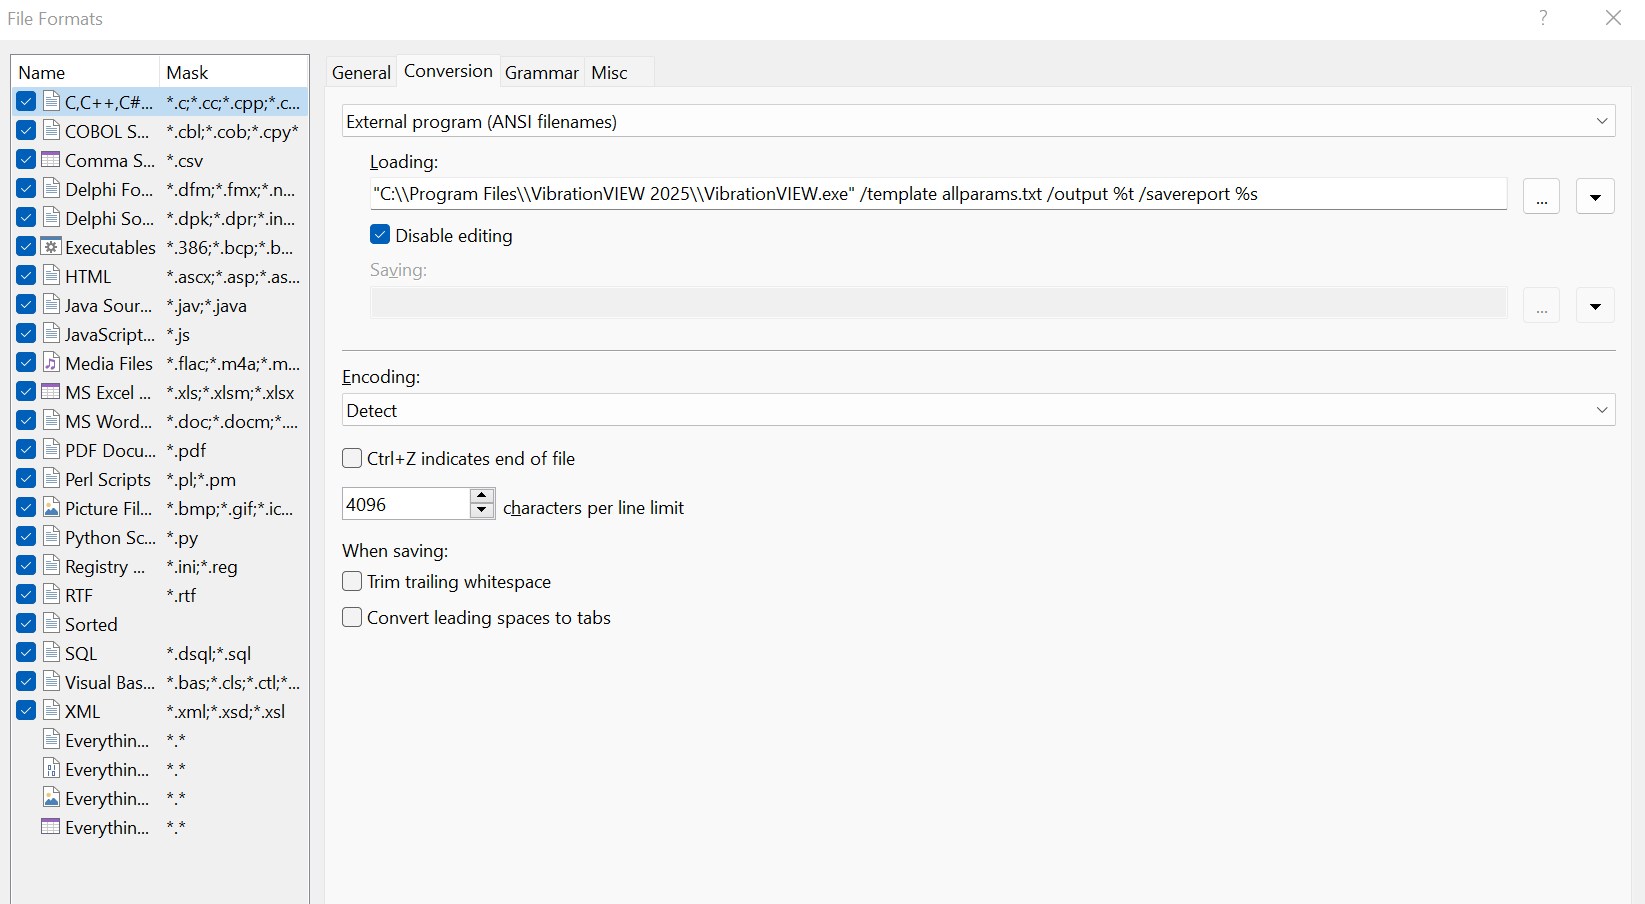Click the Executables gear icon
The width and height of the screenshot is (1645, 904).
(x=51, y=247)
